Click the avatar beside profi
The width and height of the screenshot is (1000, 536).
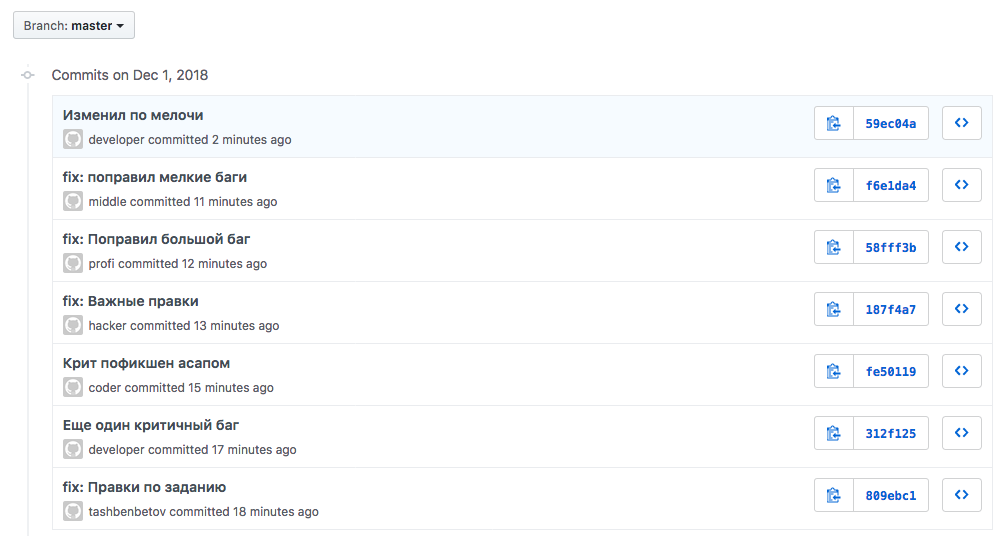(x=73, y=263)
